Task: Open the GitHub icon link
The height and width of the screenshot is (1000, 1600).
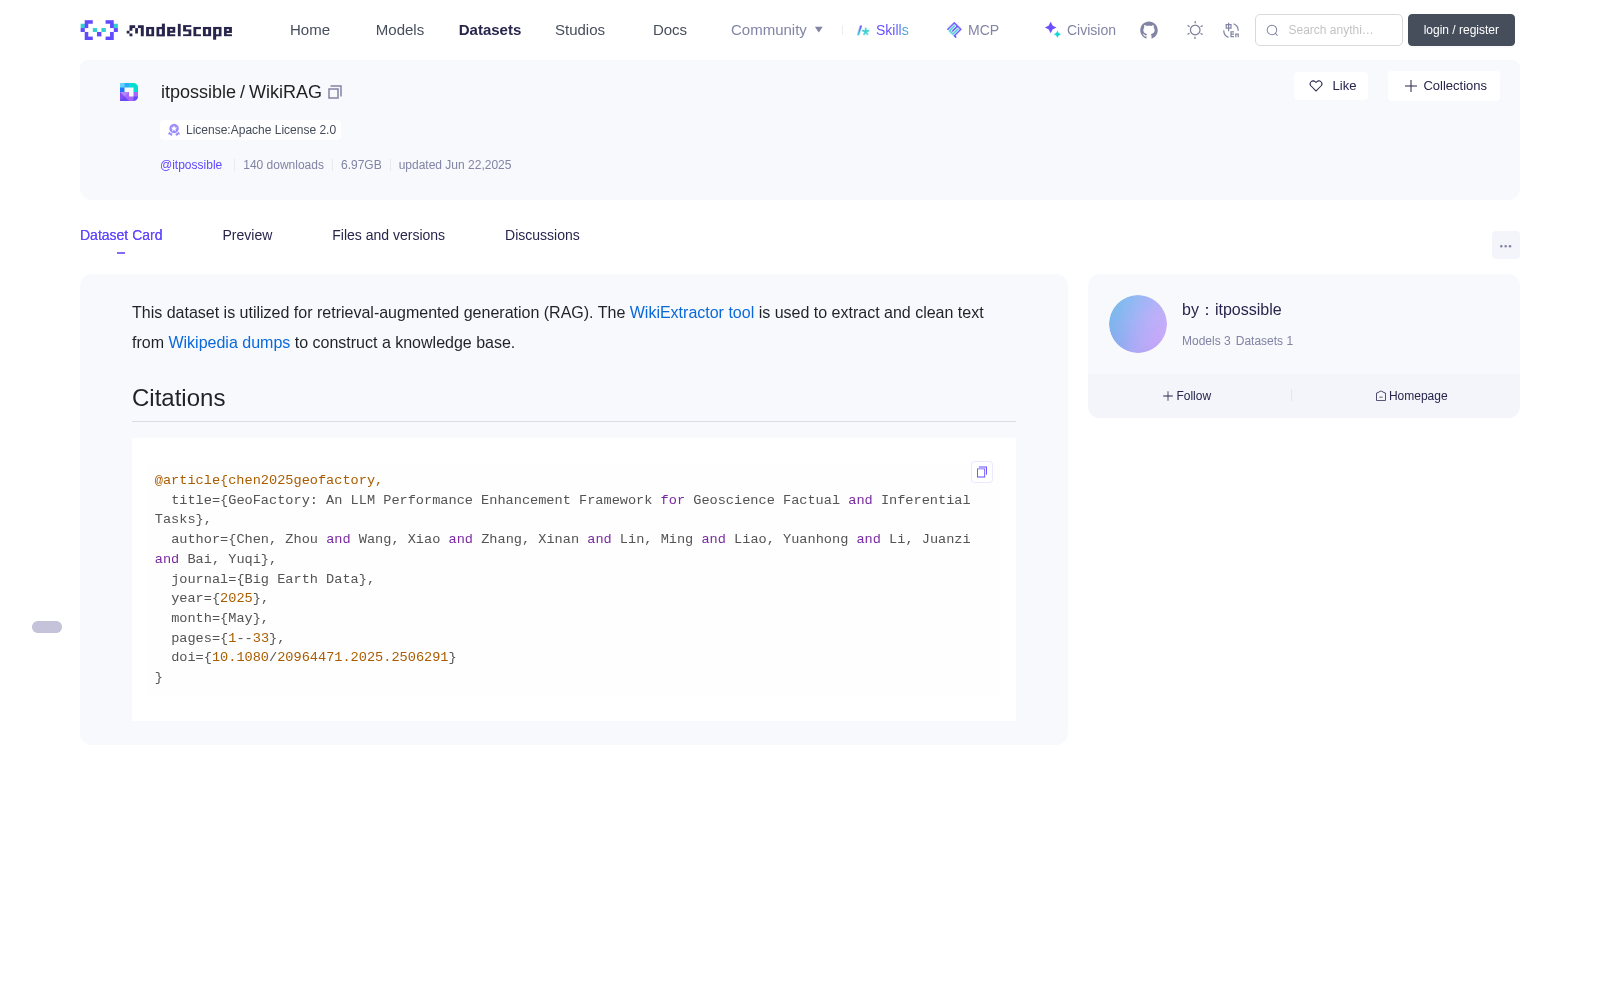Action: pyautogui.click(x=1149, y=30)
